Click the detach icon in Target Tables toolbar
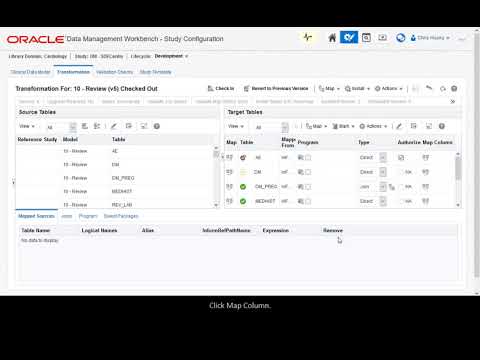Screen dimensions: 480x360 [x=429, y=126]
